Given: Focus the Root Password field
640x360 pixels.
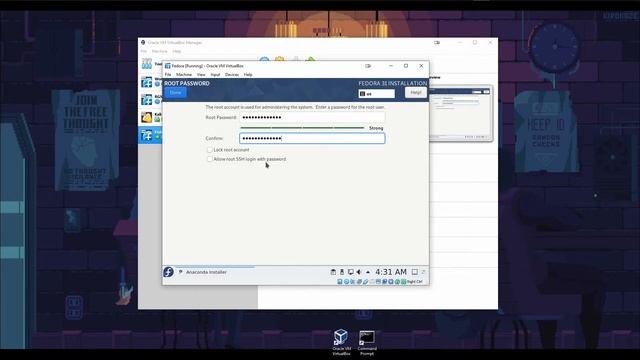Looking at the screenshot, I should pos(312,118).
